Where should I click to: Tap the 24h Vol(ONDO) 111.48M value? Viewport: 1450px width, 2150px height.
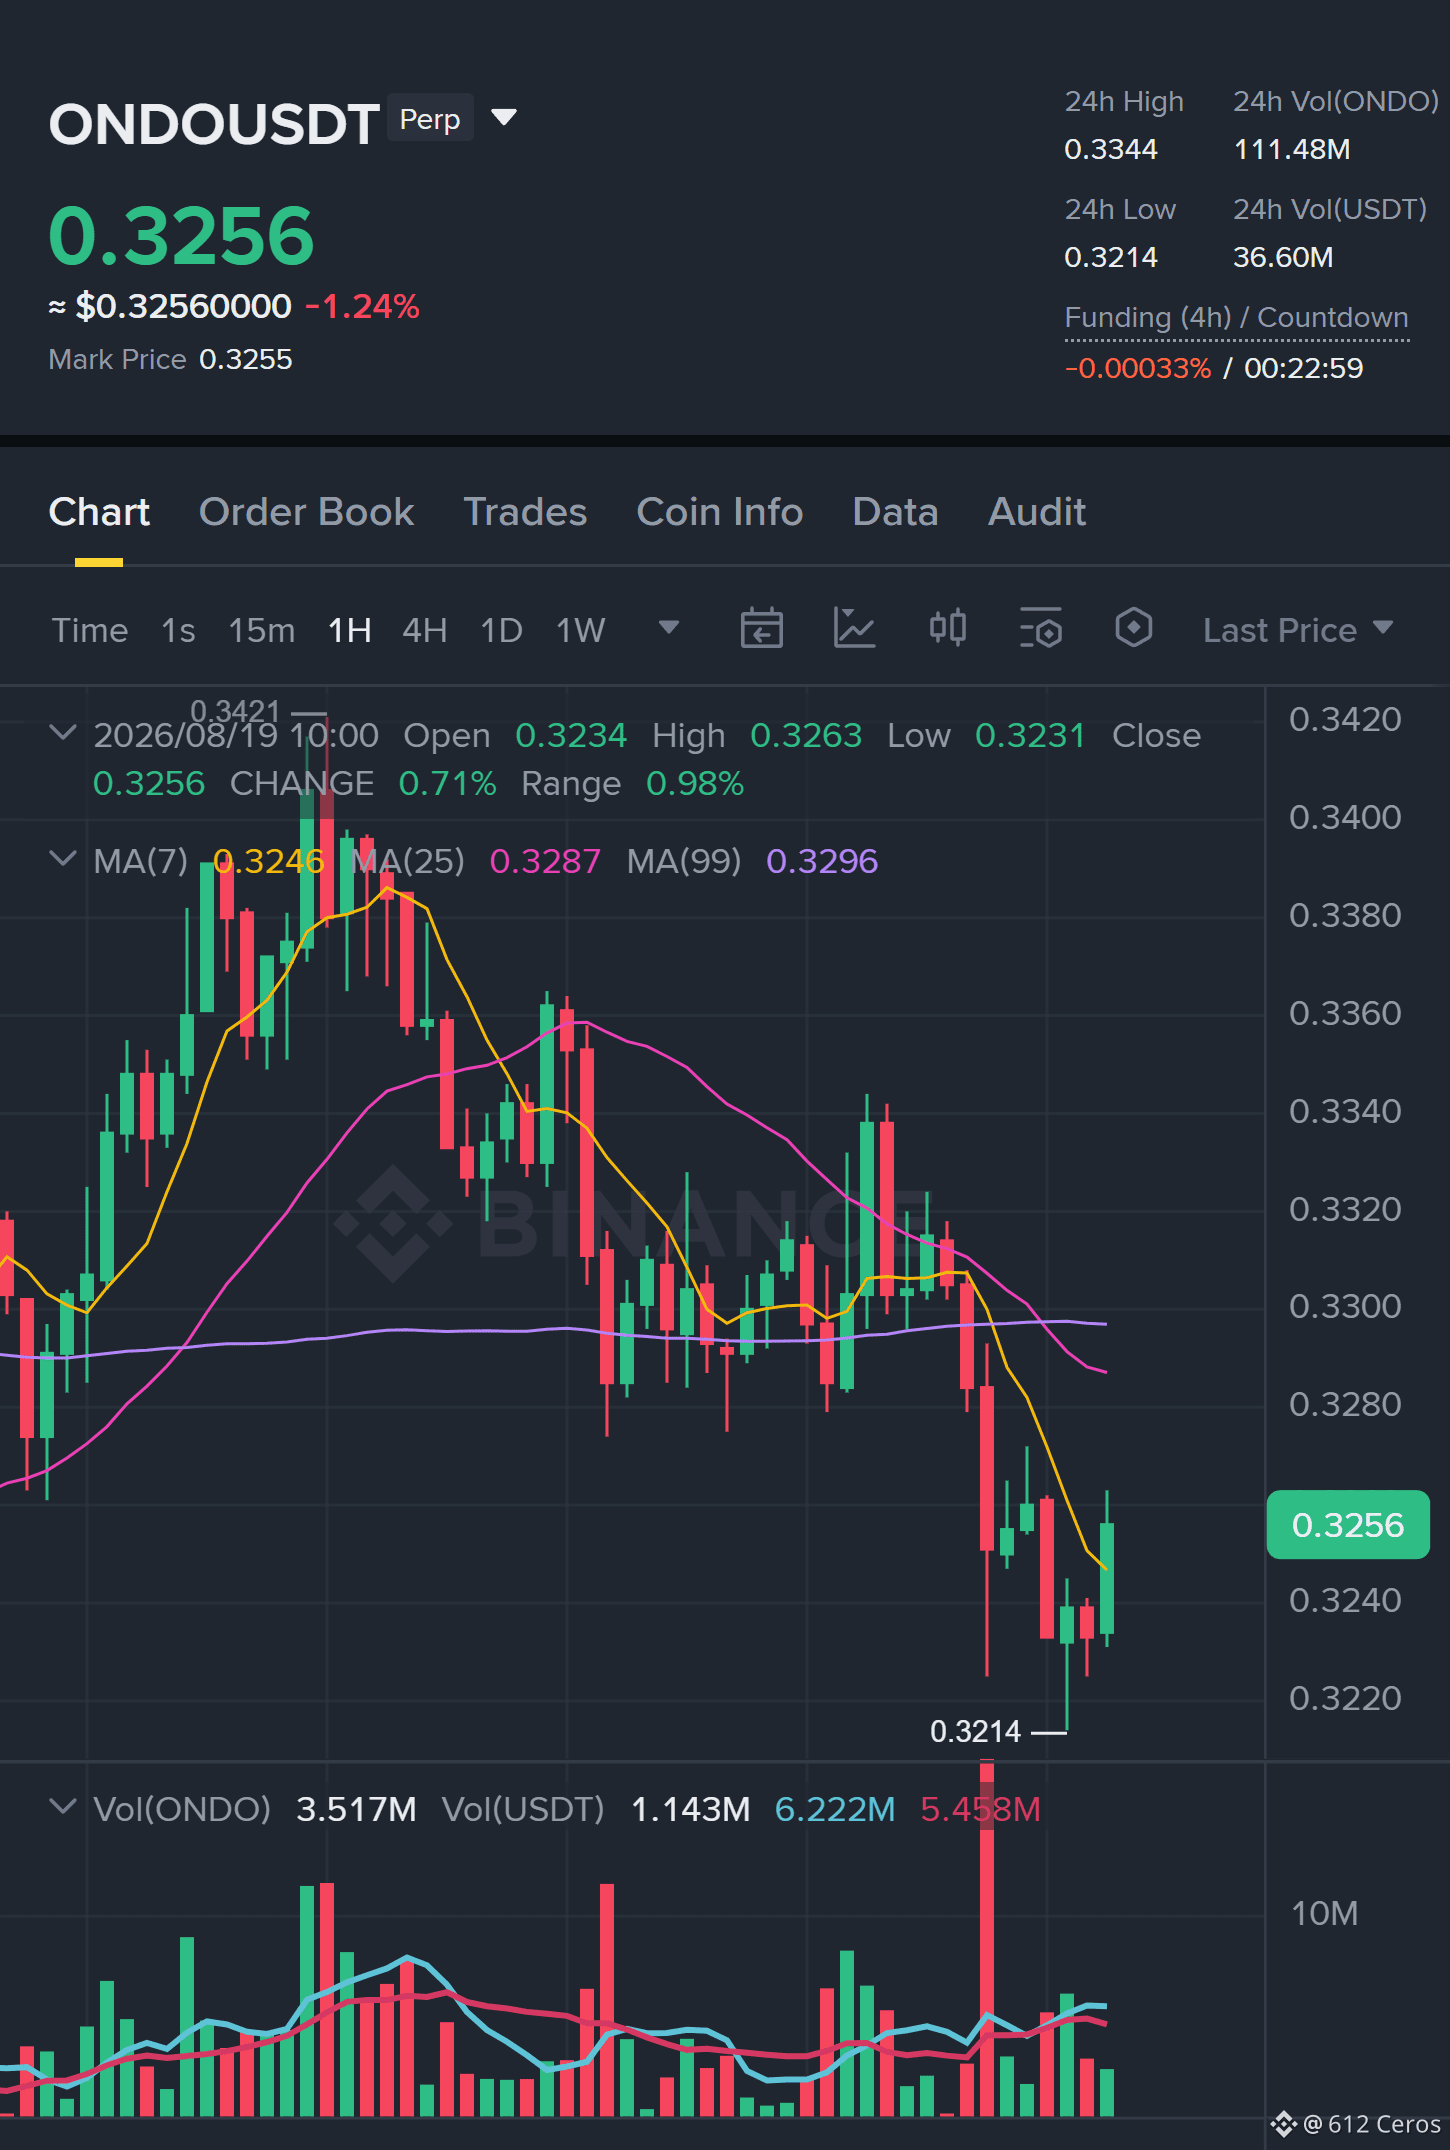[1292, 150]
